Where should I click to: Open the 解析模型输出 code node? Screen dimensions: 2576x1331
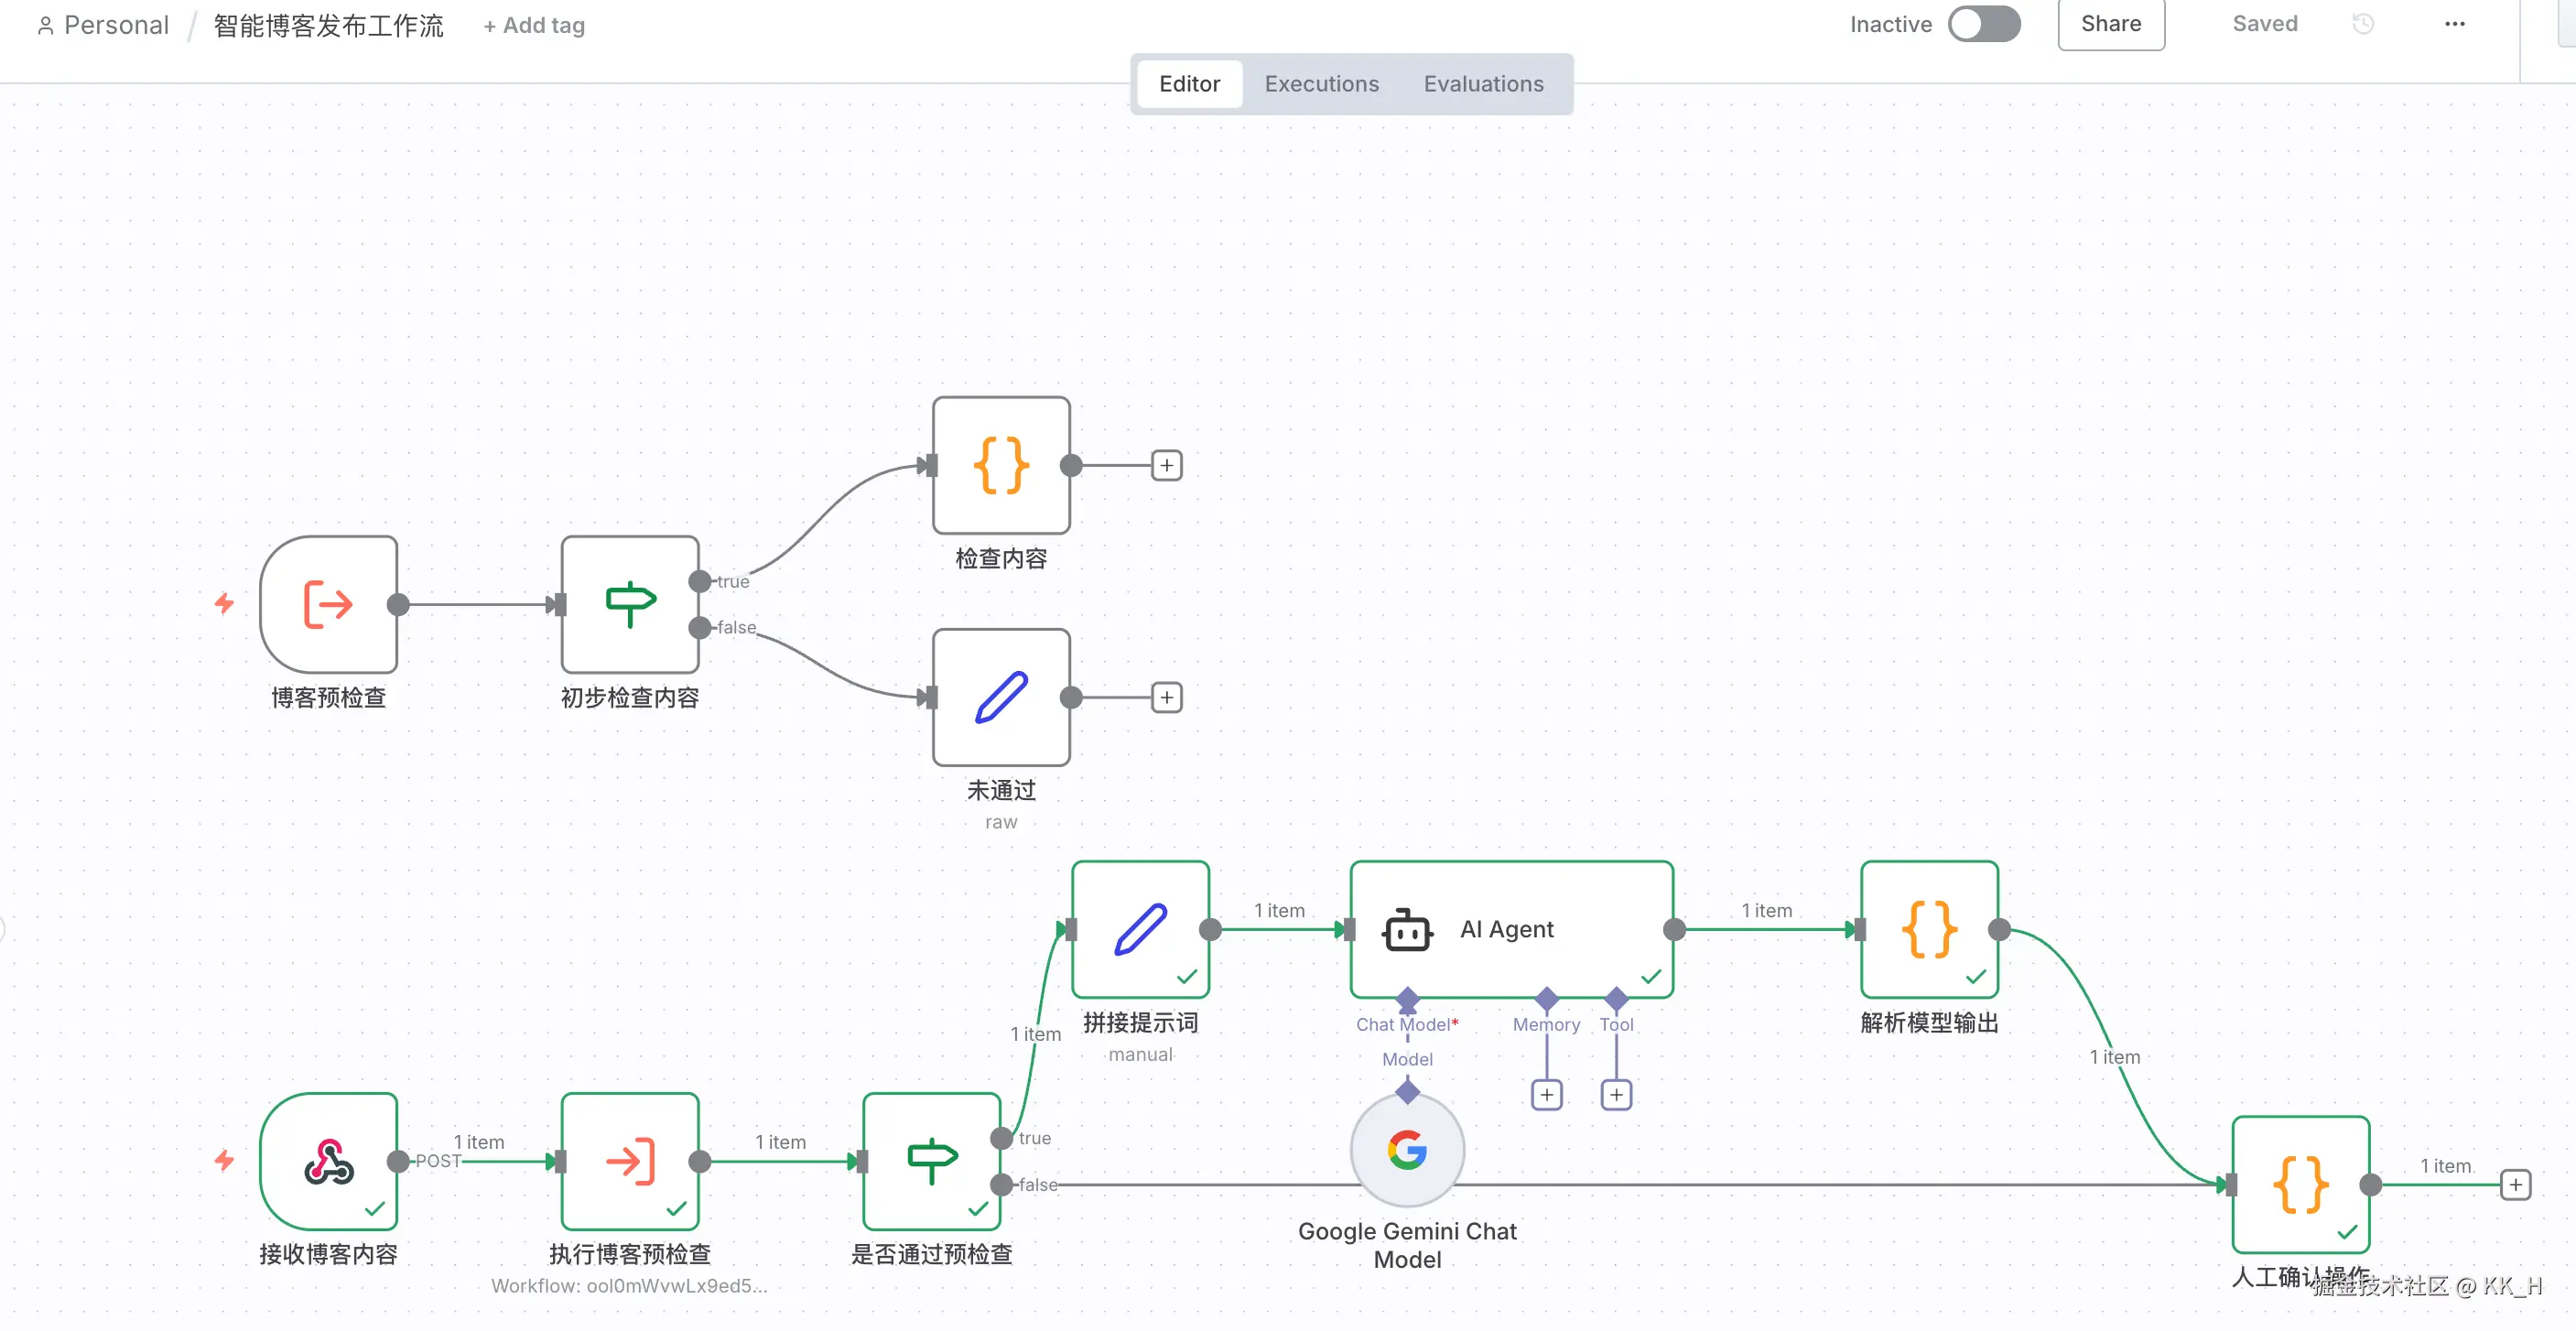coord(1929,929)
